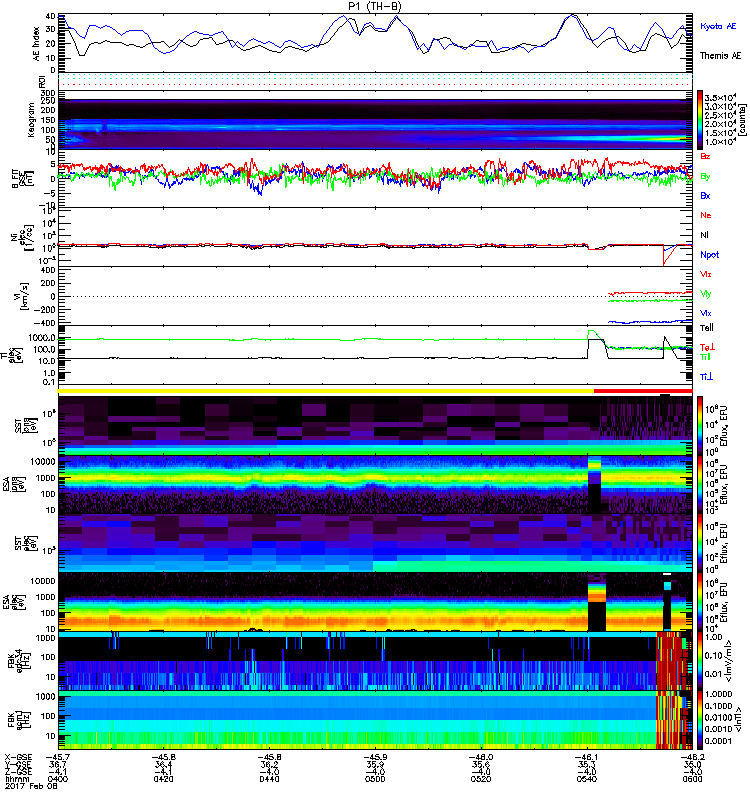Select the green By legend label

tap(705, 177)
